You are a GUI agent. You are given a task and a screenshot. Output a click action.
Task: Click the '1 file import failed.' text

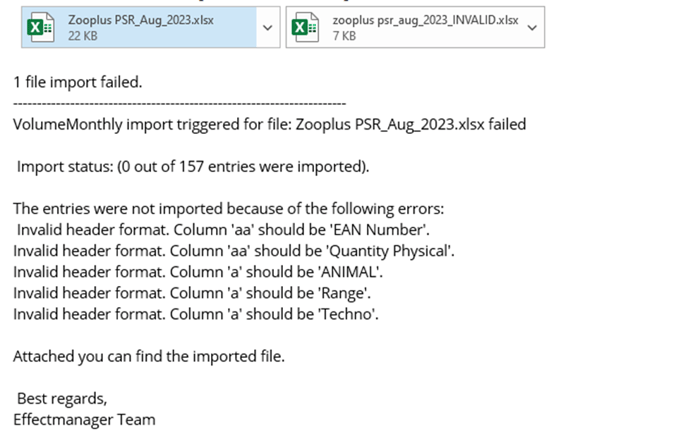pos(78,82)
